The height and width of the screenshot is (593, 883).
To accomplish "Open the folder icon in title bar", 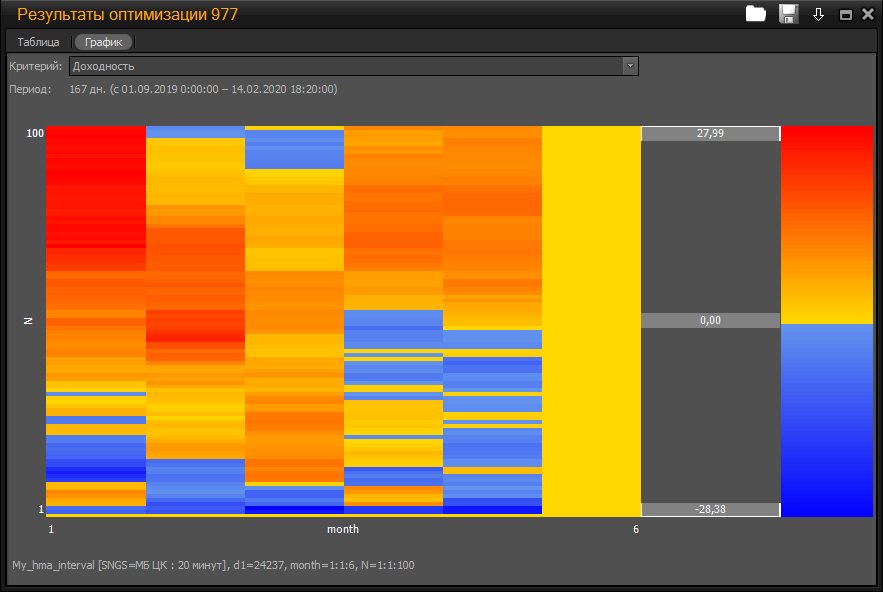I will coord(756,14).
